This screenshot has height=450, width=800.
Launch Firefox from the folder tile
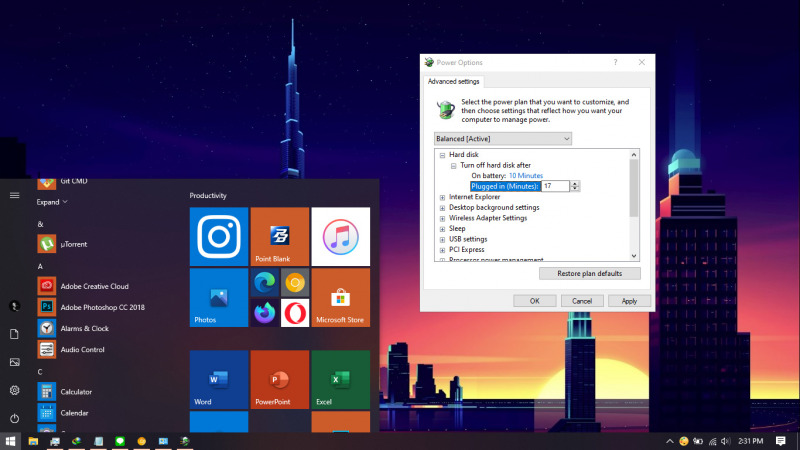point(265,313)
